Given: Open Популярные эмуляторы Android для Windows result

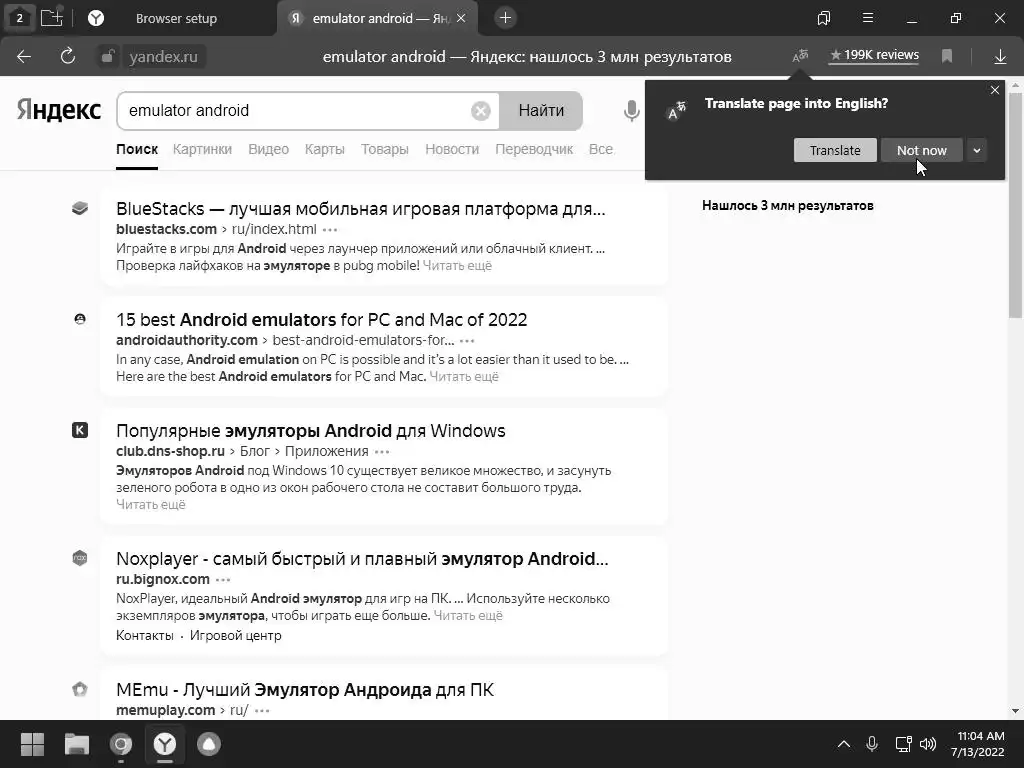Looking at the screenshot, I should [311, 431].
